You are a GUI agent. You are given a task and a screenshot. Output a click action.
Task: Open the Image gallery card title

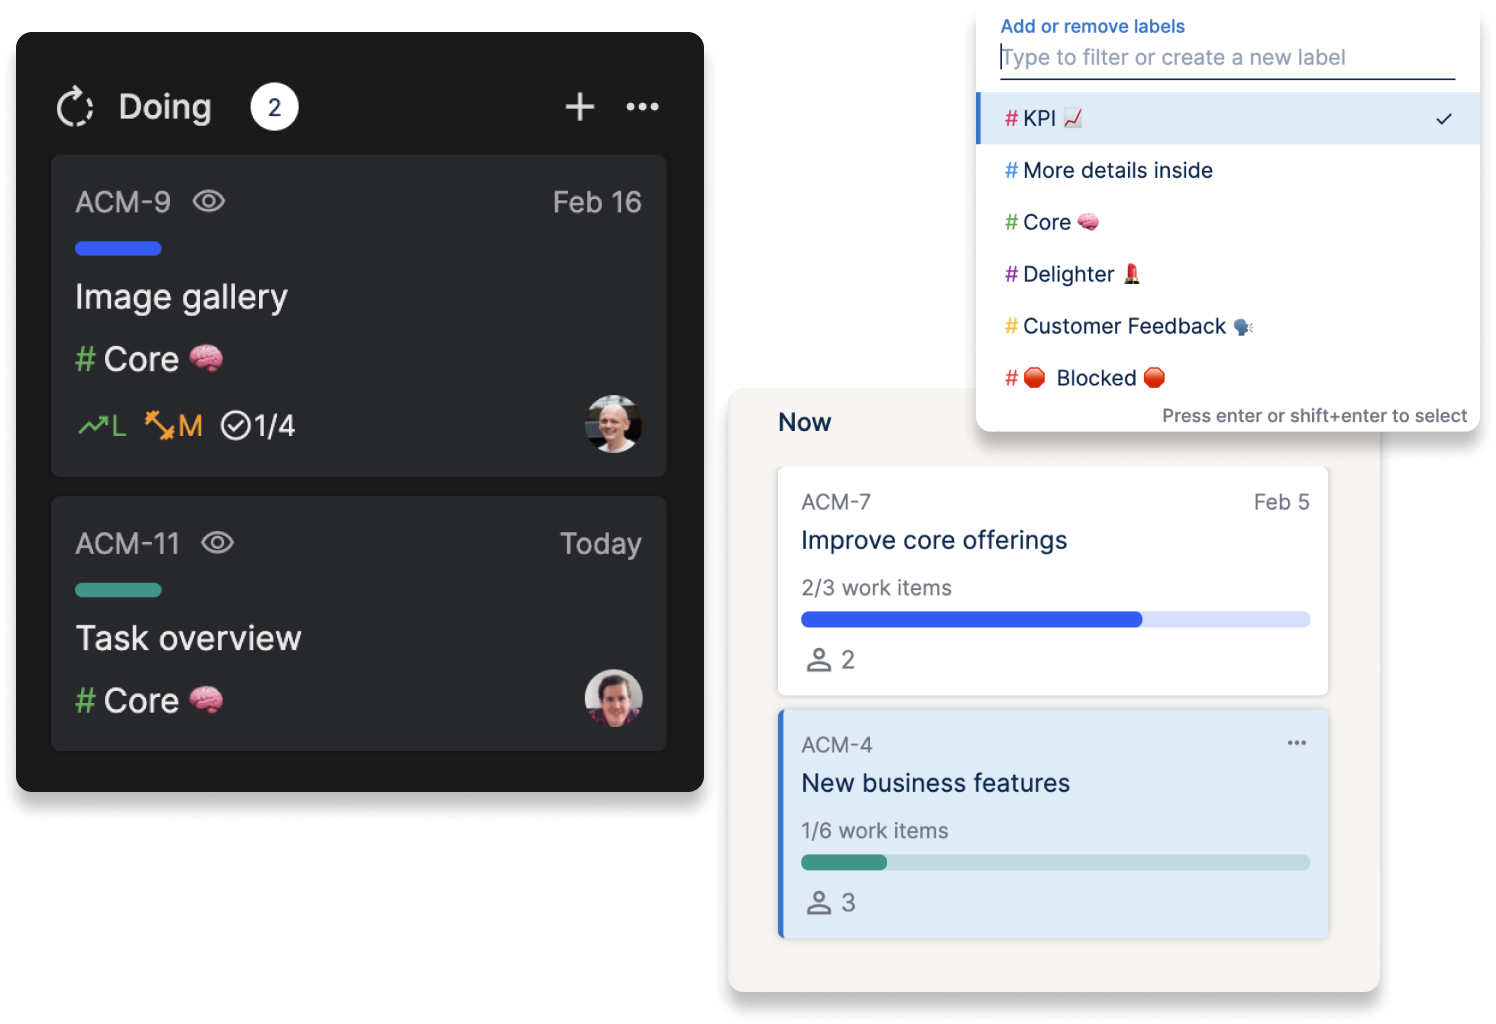click(x=181, y=297)
